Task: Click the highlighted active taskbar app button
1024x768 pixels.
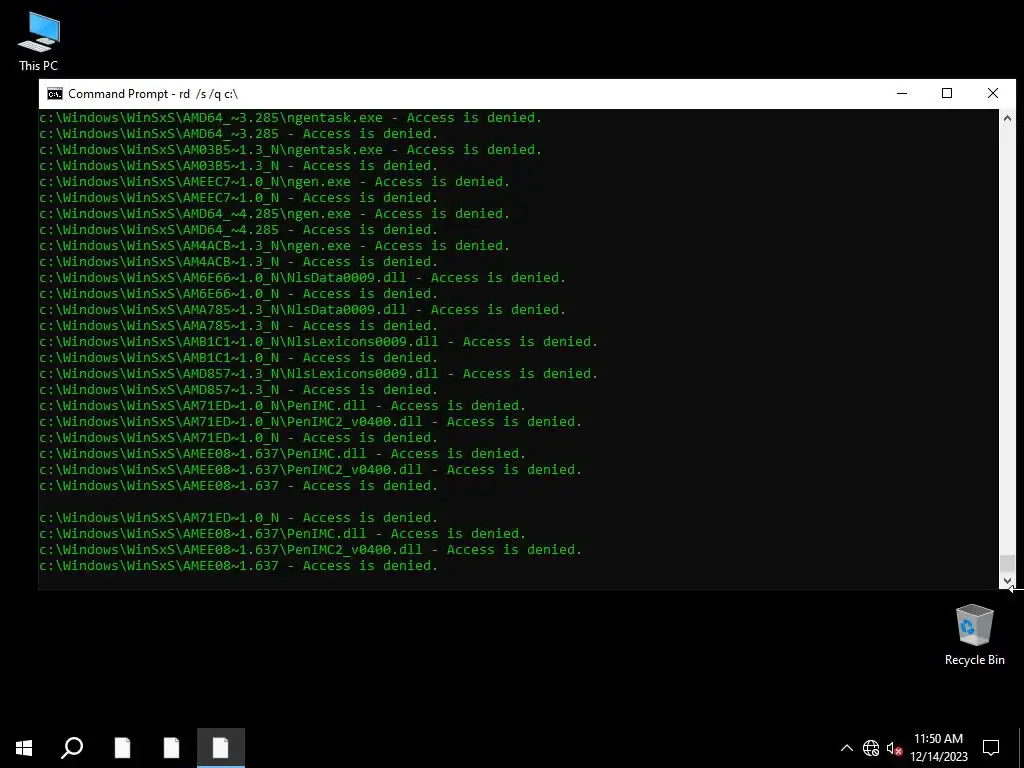Action: pos(221,748)
